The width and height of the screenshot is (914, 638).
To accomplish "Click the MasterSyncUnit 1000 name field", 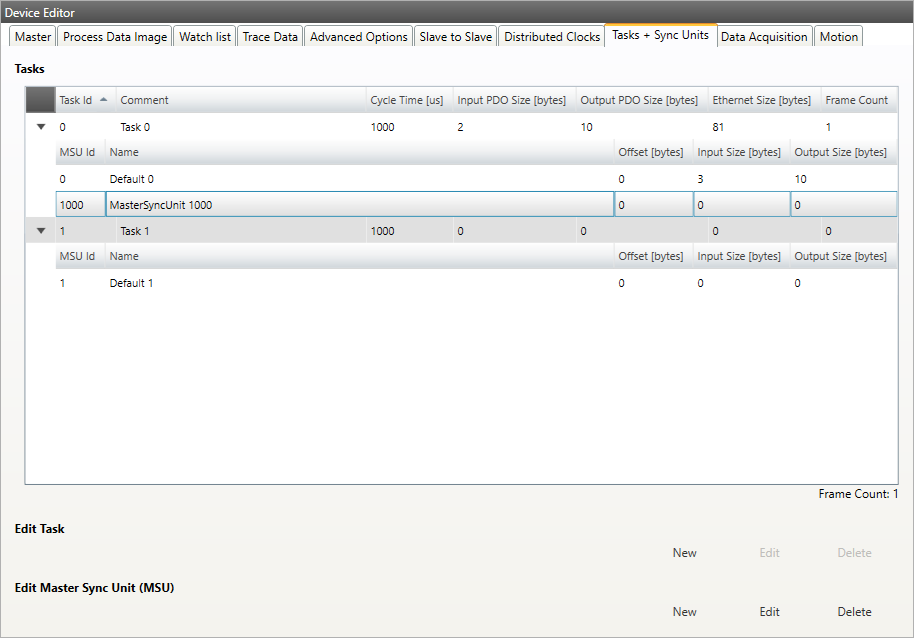I will pos(358,205).
